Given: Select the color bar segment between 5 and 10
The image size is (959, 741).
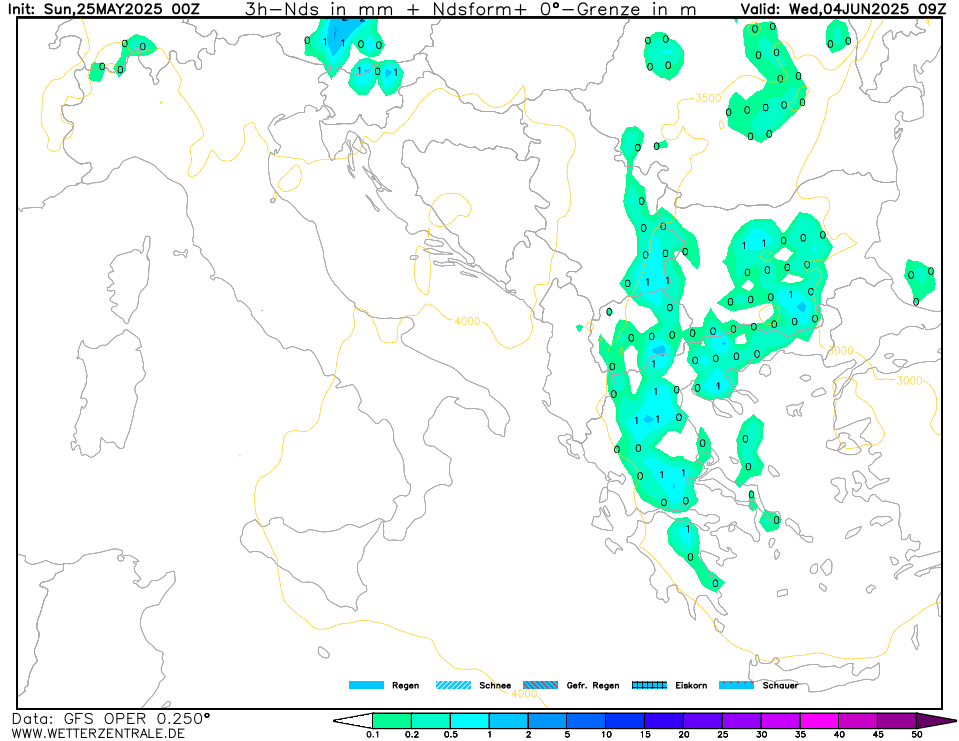Looking at the screenshot, I should click(587, 721).
